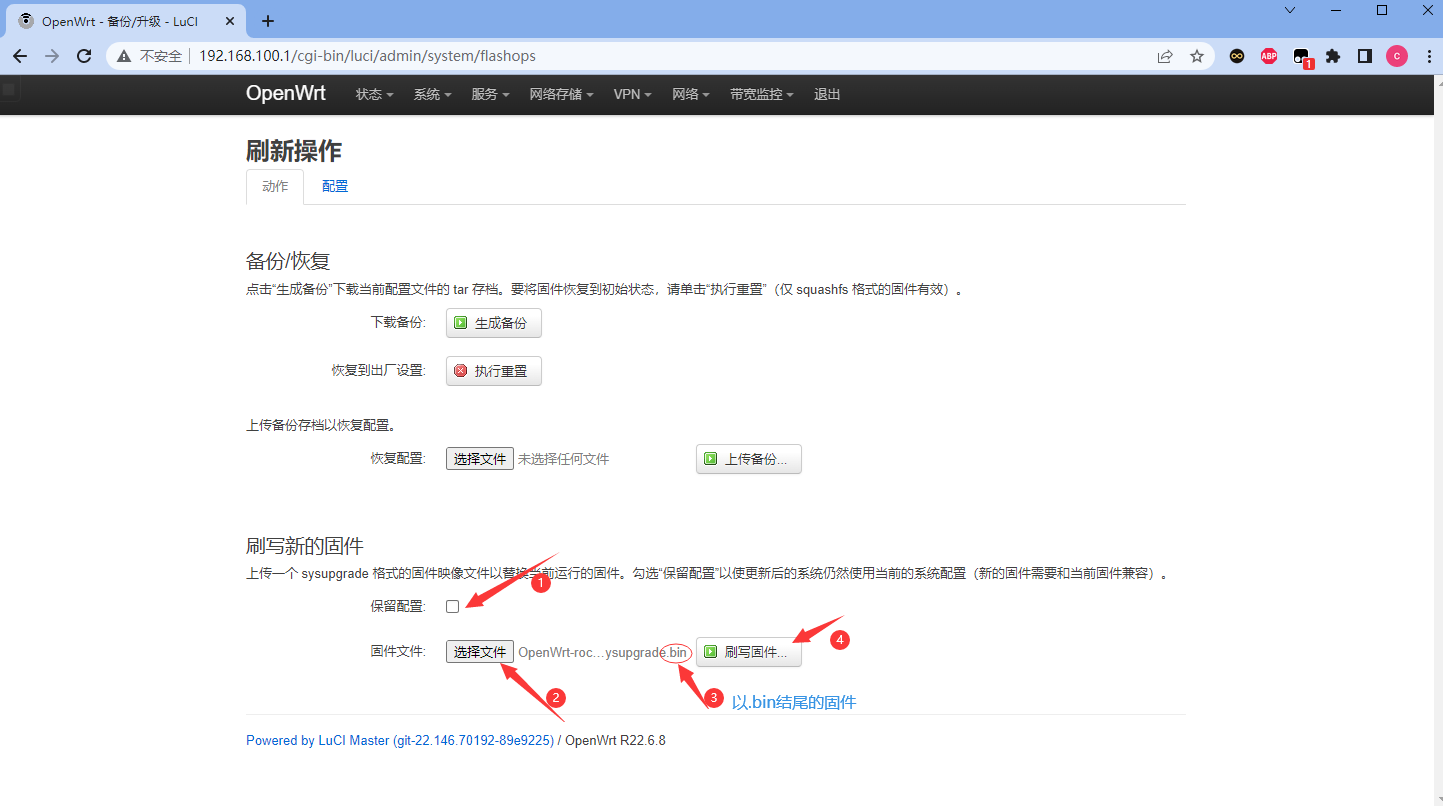Viewport: 1443px width, 806px height.
Task: Reload the page with the refresh icon
Action: [x=84, y=56]
